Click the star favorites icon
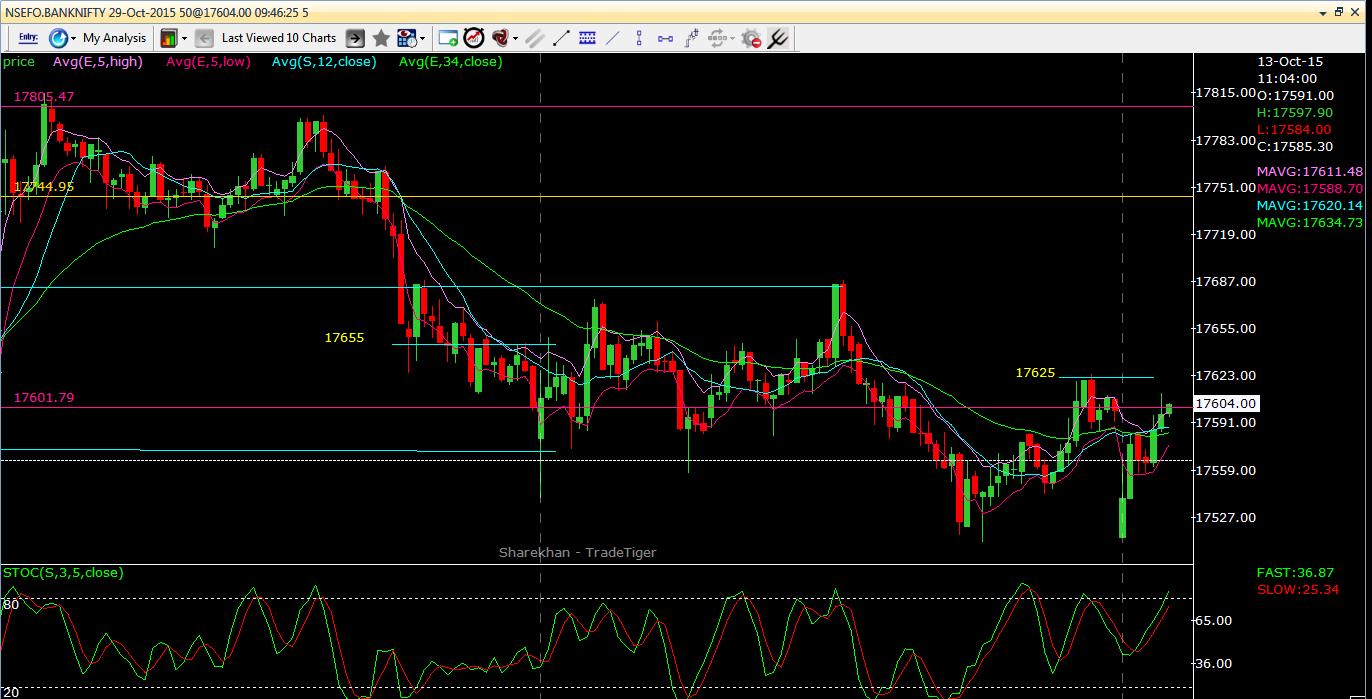1372x699 pixels. tap(381, 38)
